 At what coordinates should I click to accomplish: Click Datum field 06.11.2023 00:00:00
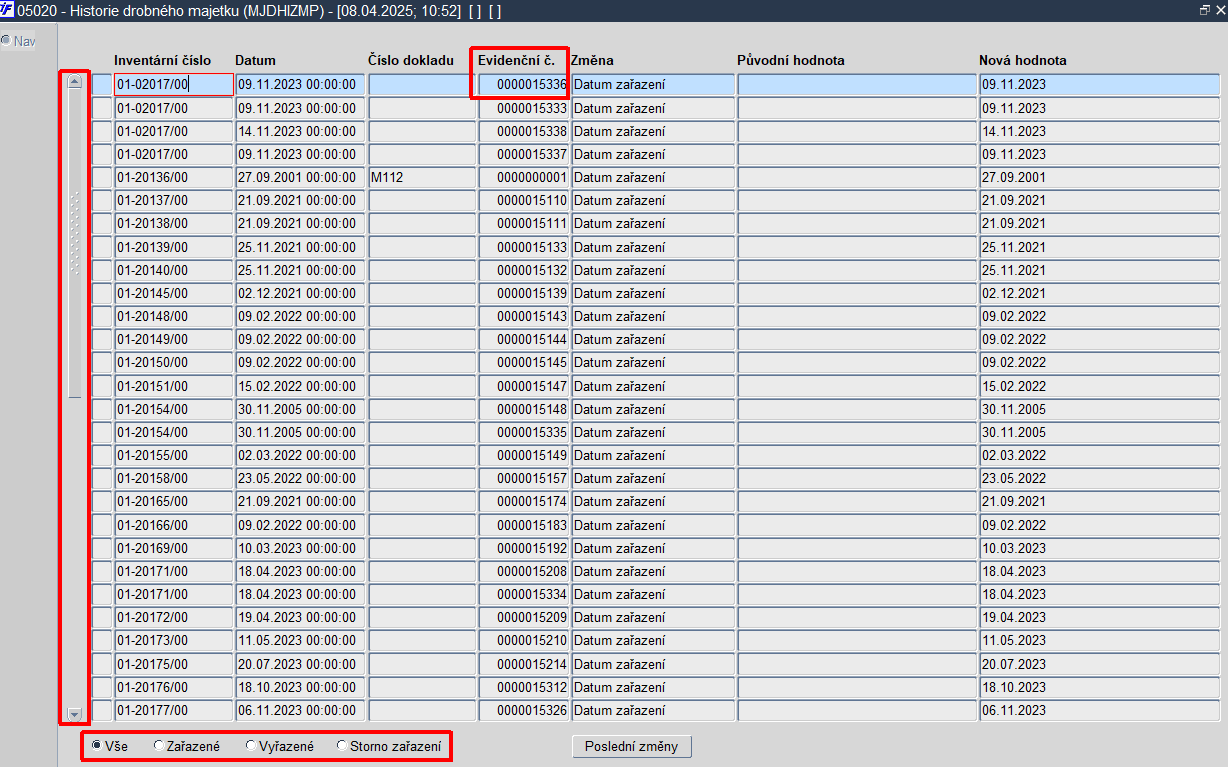coord(300,710)
